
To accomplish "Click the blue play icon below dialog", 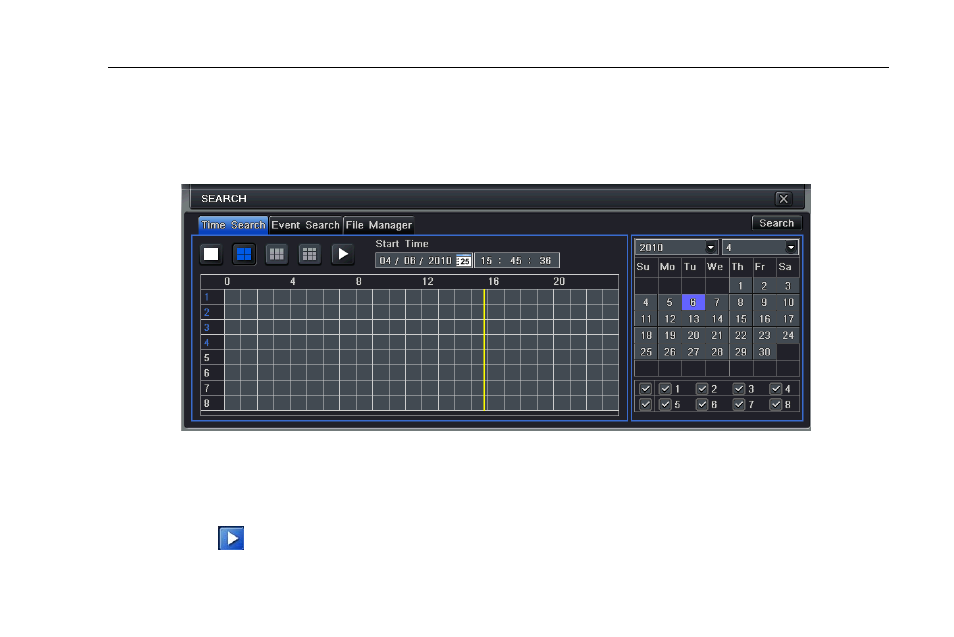I will pos(231,538).
